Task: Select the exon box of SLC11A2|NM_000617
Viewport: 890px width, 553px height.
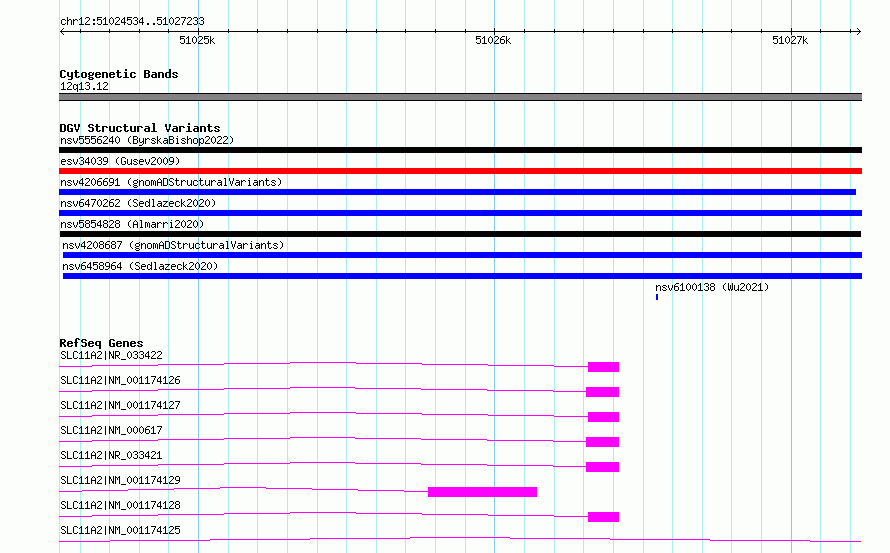Action: click(602, 442)
